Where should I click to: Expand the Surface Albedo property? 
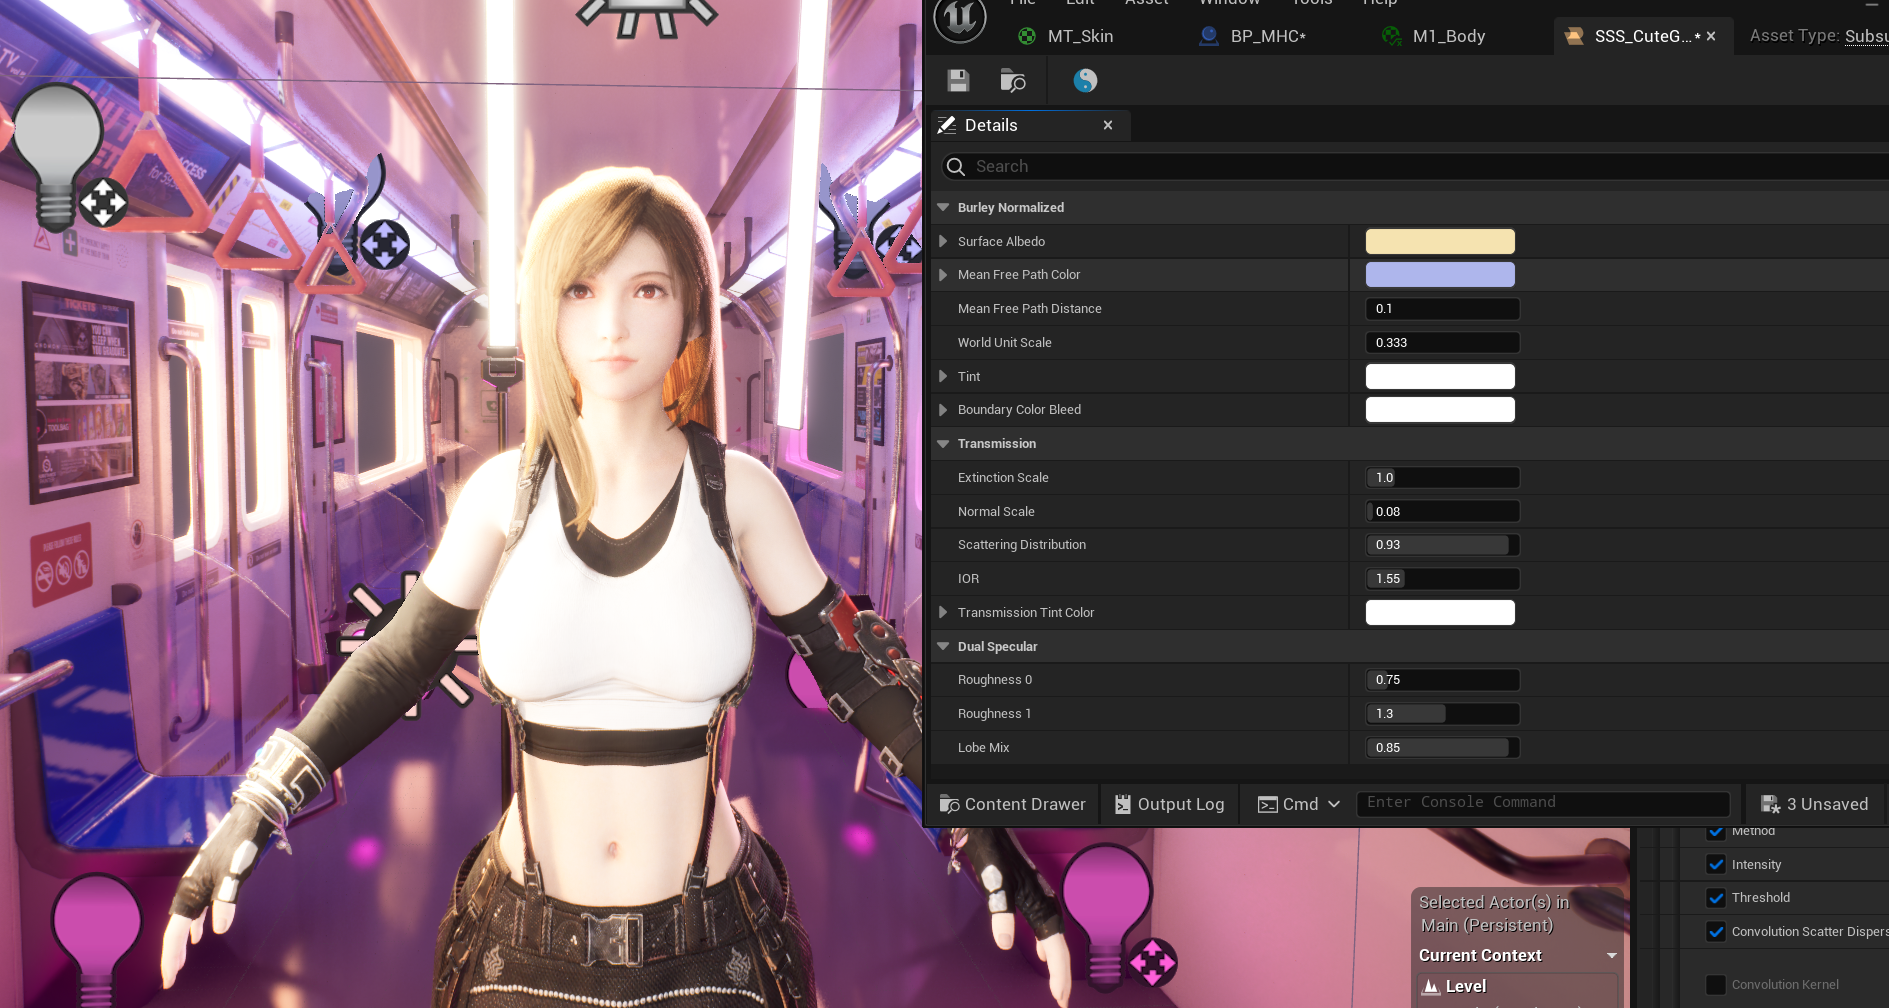click(943, 241)
